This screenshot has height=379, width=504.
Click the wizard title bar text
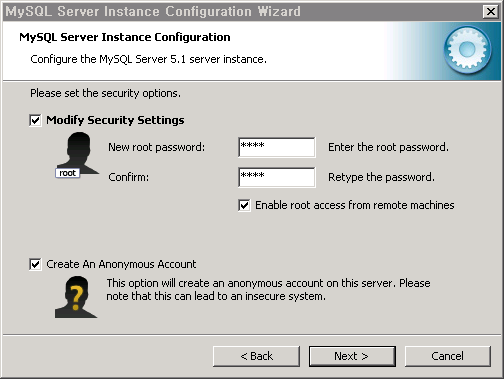click(153, 11)
